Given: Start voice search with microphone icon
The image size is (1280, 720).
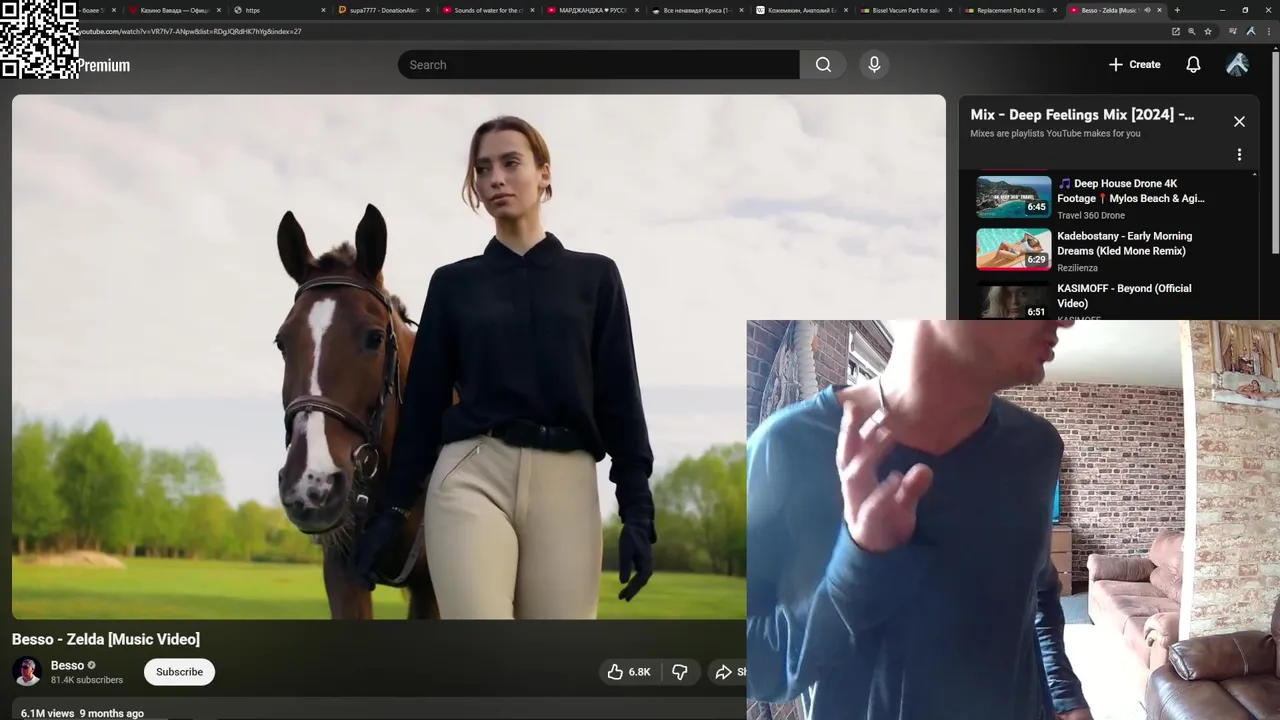Looking at the screenshot, I should point(874,65).
